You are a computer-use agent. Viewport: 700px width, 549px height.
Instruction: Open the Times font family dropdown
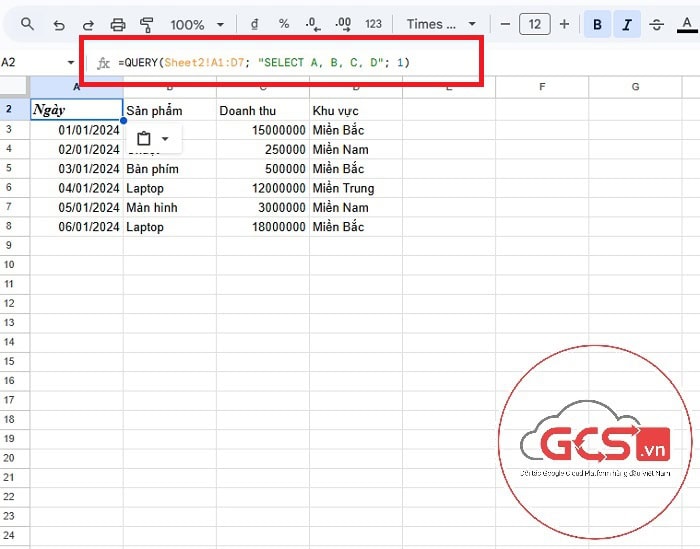(x=441, y=24)
